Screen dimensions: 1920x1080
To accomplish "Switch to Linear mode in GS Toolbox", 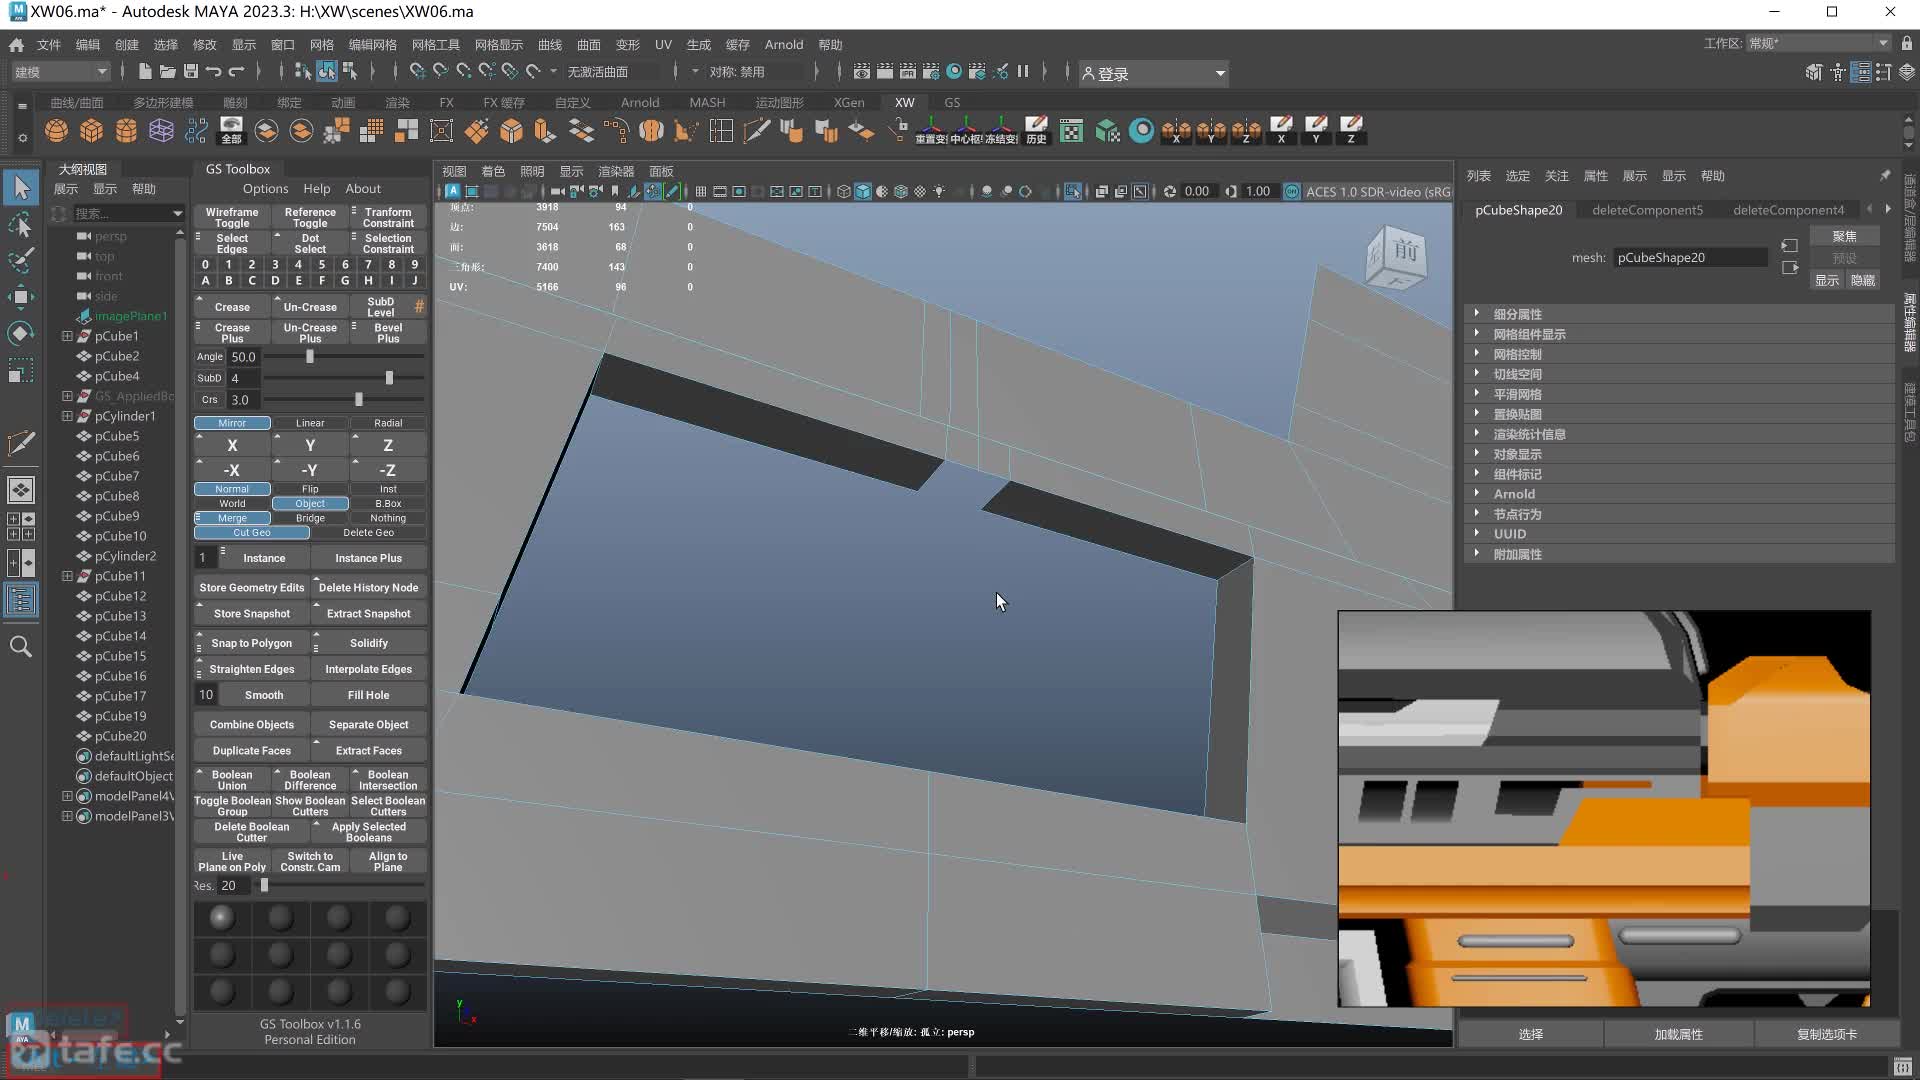I will point(310,423).
